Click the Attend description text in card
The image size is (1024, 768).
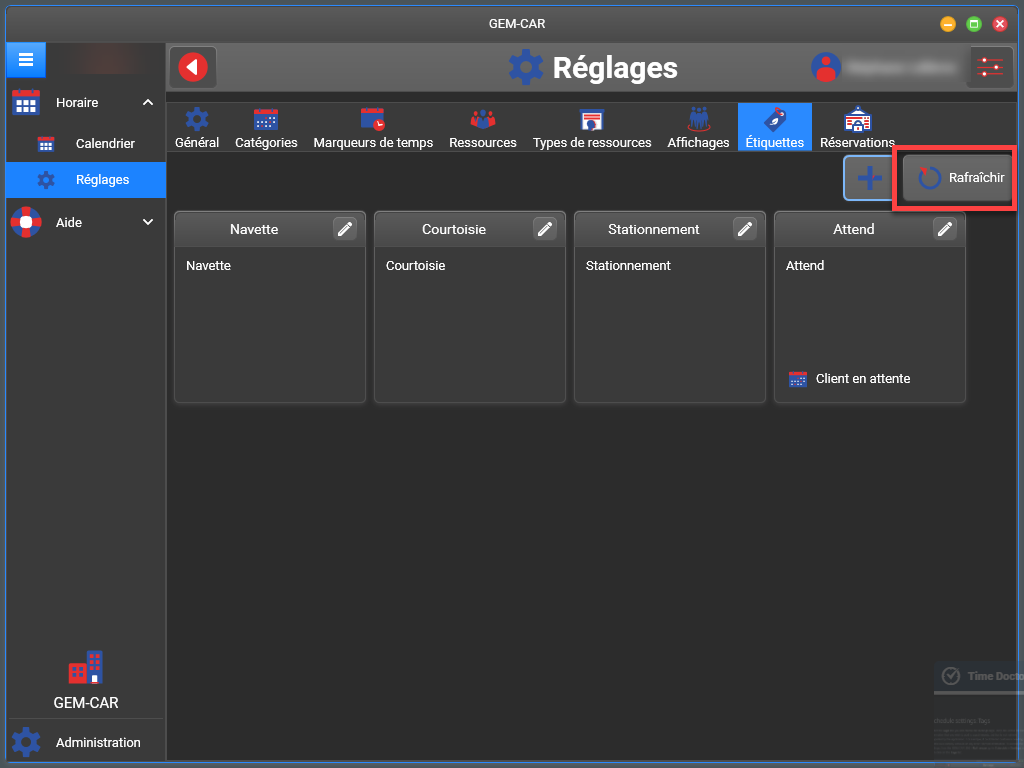[805, 266]
